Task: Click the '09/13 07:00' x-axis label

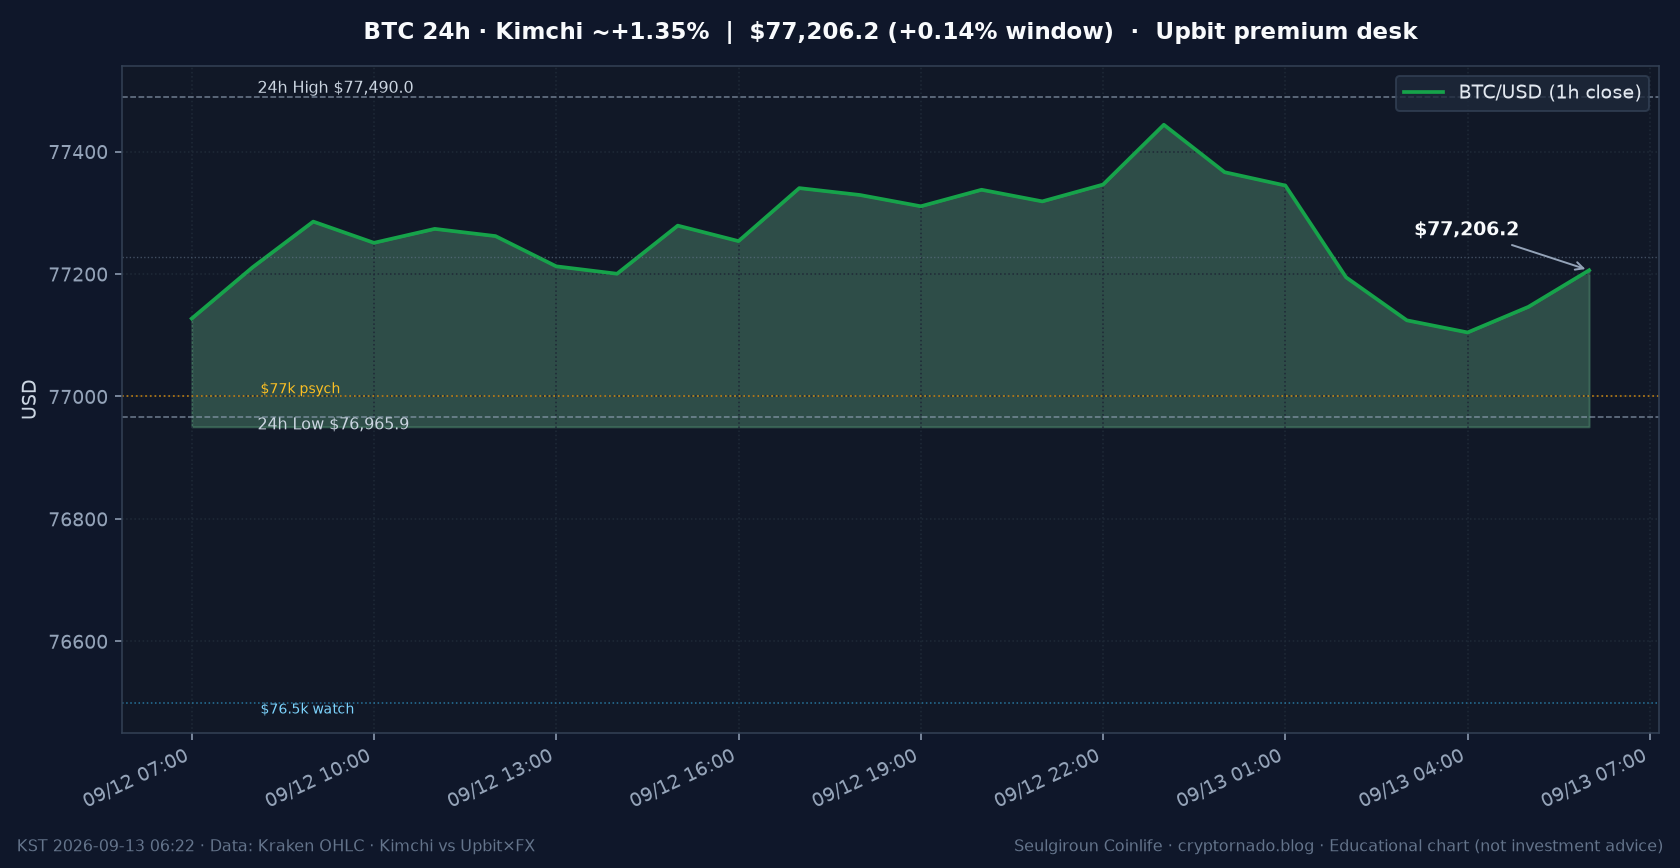Action: pos(1594,778)
